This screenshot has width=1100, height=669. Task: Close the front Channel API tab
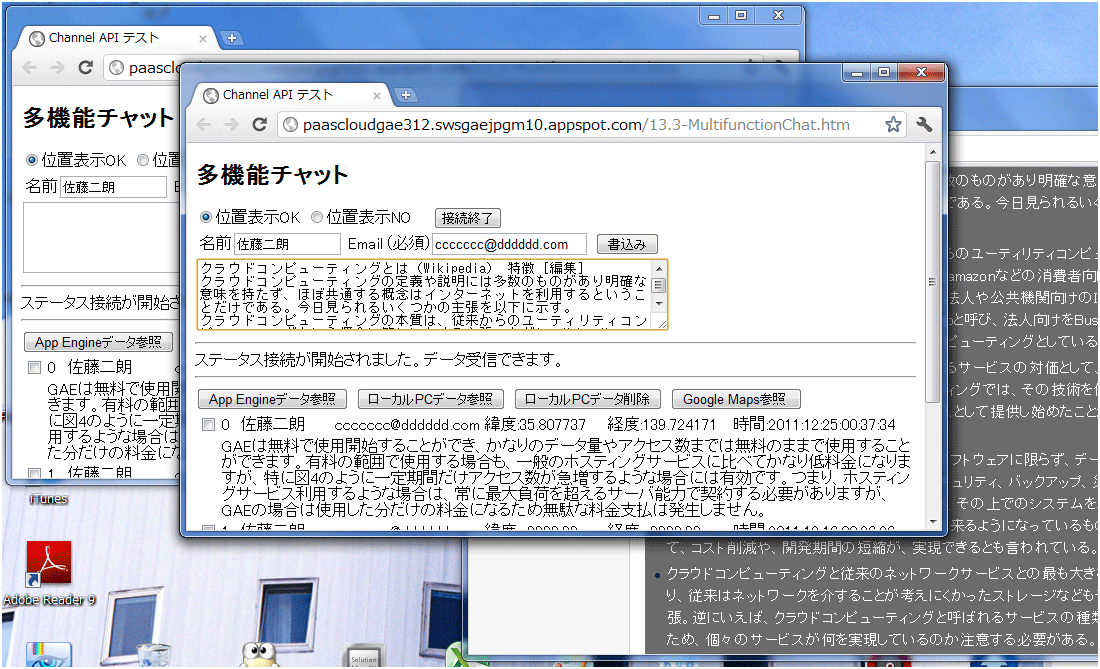click(x=377, y=95)
